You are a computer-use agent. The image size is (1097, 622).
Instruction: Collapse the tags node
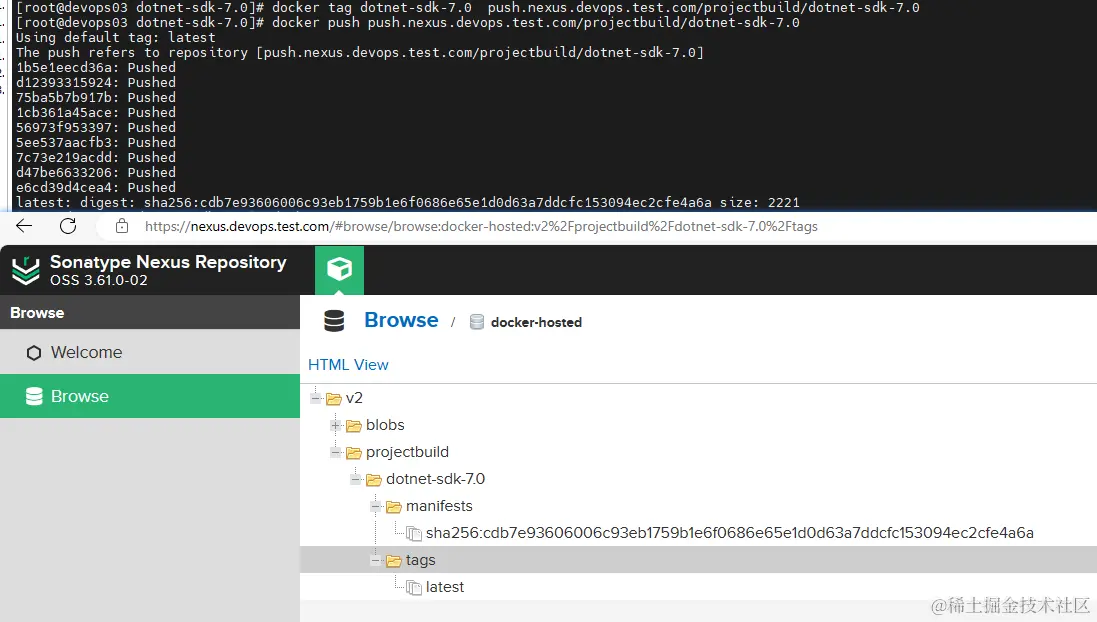point(375,560)
